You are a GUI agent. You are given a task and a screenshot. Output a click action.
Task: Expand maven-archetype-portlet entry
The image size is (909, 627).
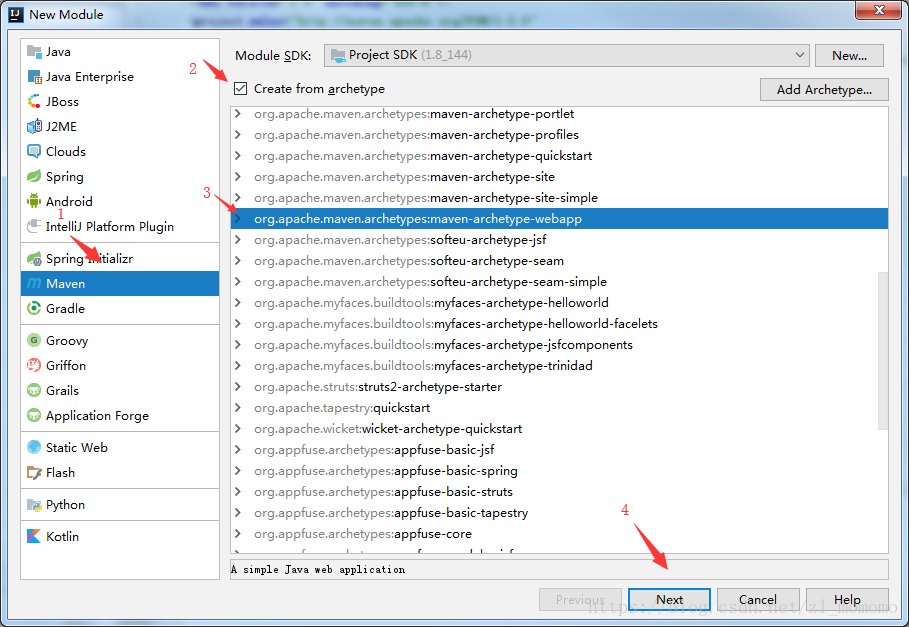click(238, 114)
